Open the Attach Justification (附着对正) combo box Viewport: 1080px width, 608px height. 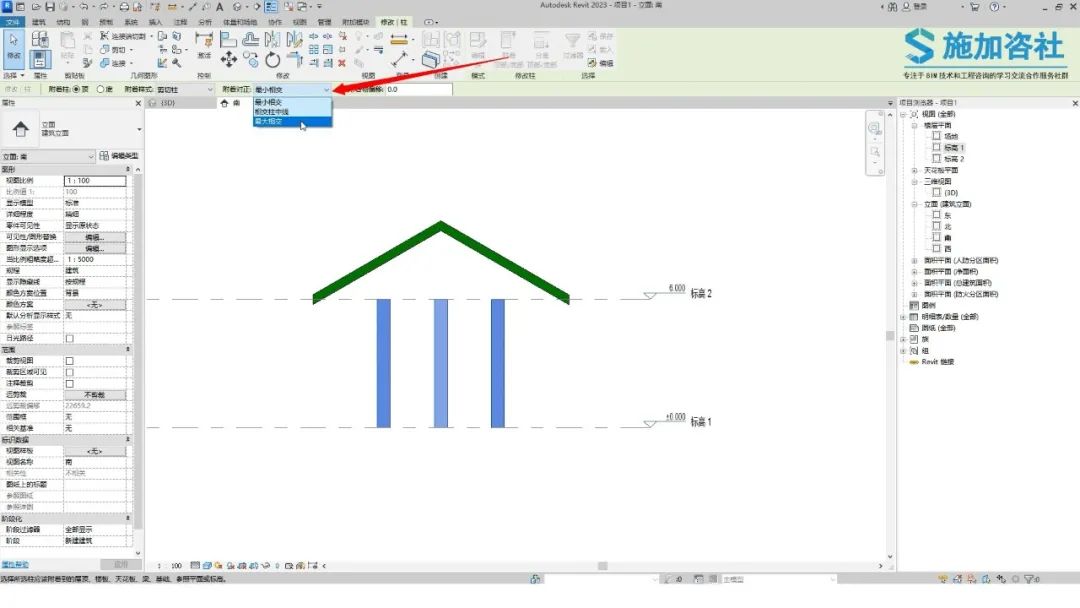[x=292, y=90]
